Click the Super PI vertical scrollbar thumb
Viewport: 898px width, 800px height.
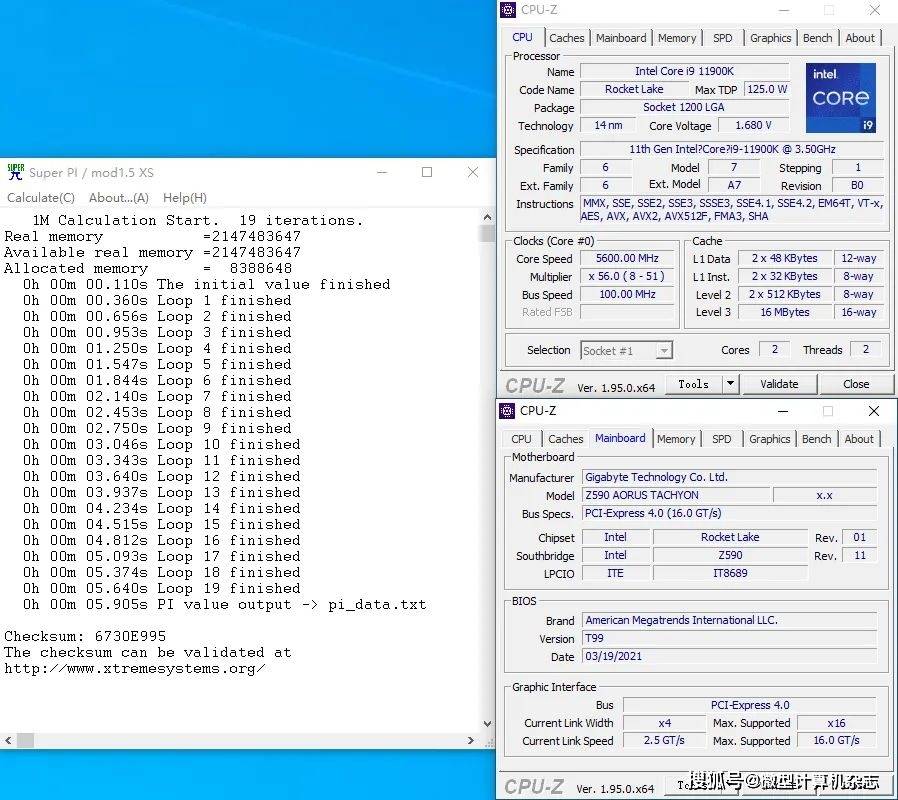point(487,233)
